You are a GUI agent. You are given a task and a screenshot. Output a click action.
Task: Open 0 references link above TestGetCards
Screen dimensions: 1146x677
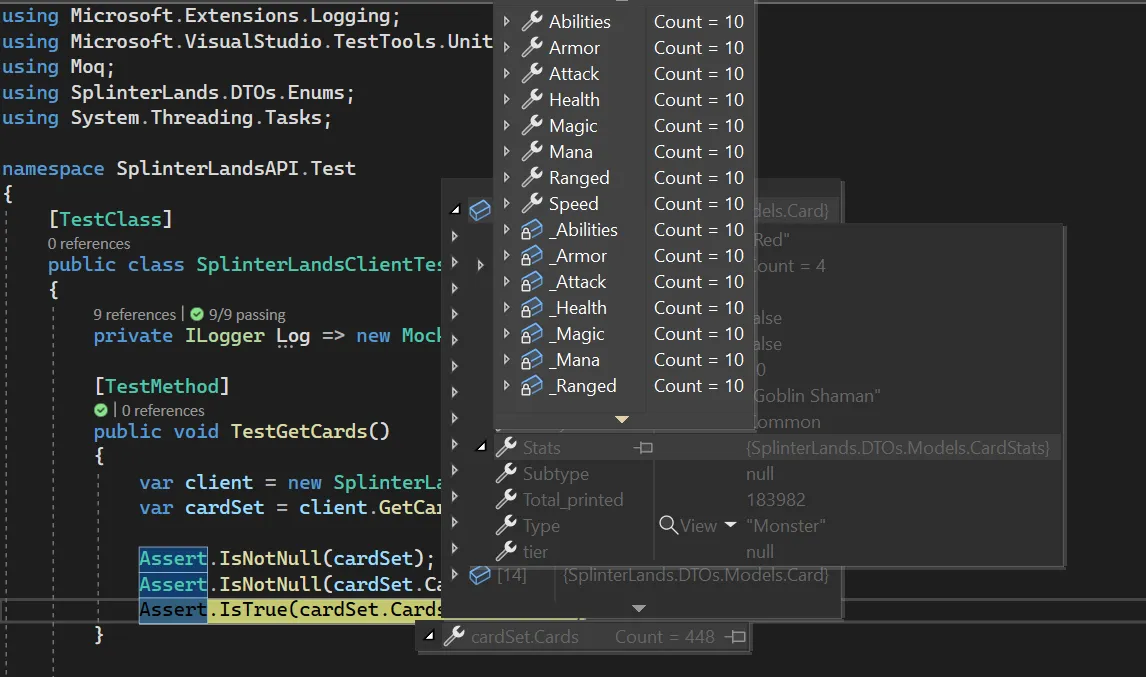click(x=163, y=410)
